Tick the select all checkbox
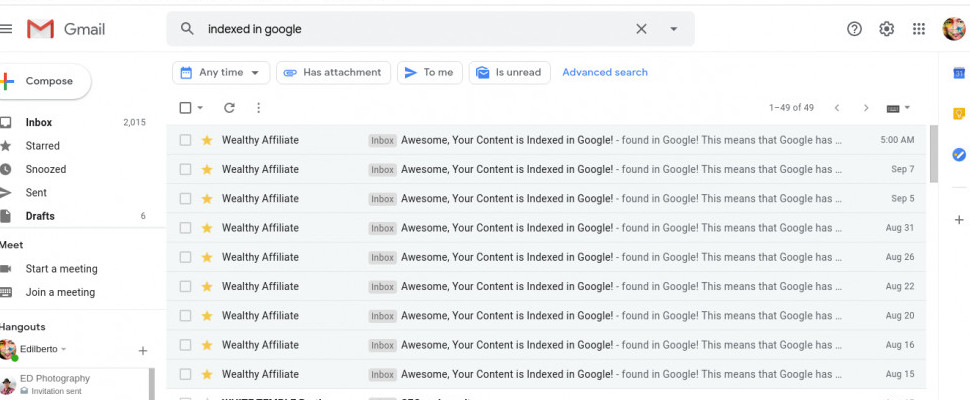970x400 pixels. 185,108
